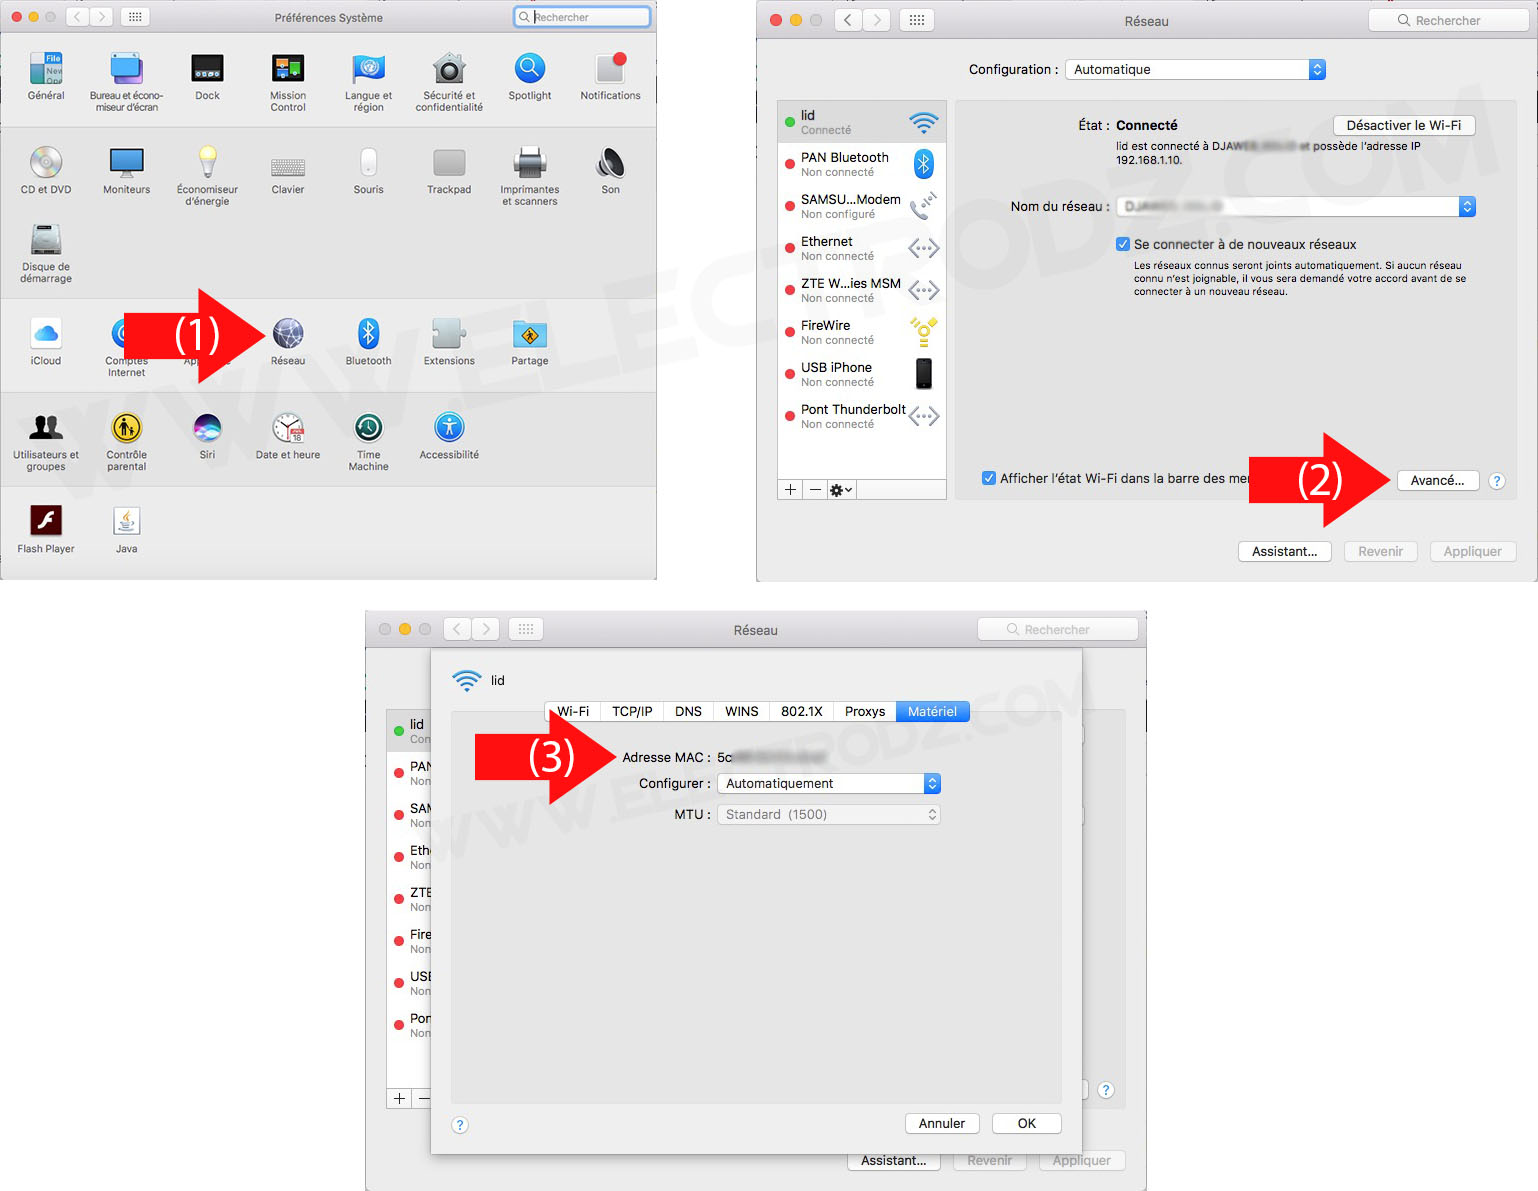Open Disque de démarrage icon
This screenshot has width=1538, height=1191.
click(46, 240)
